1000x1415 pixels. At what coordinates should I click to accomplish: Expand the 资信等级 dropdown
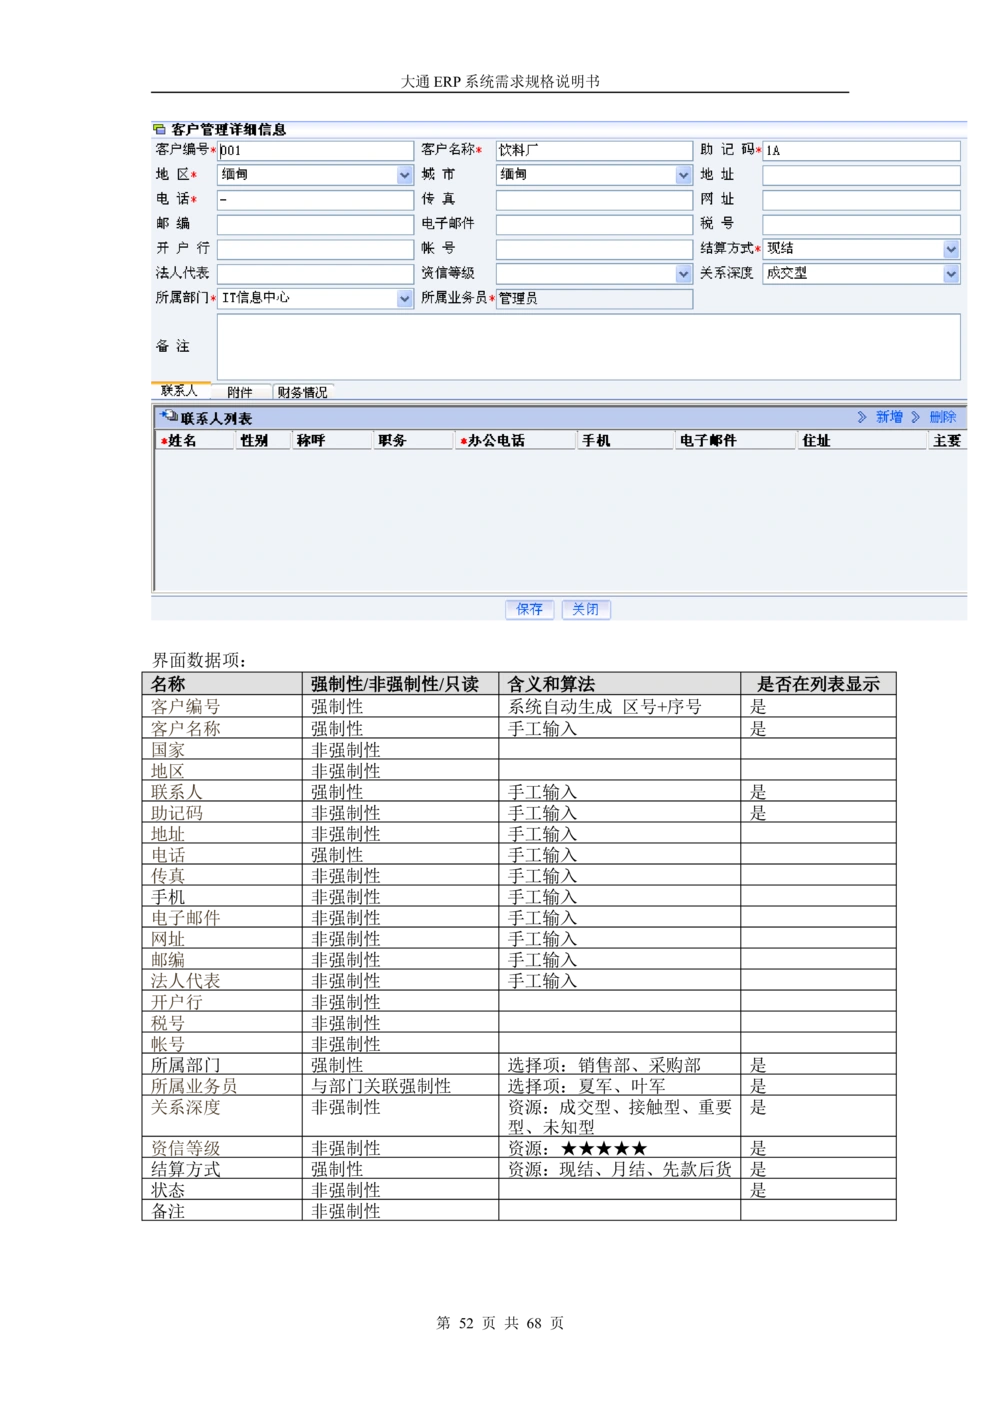[683, 273]
